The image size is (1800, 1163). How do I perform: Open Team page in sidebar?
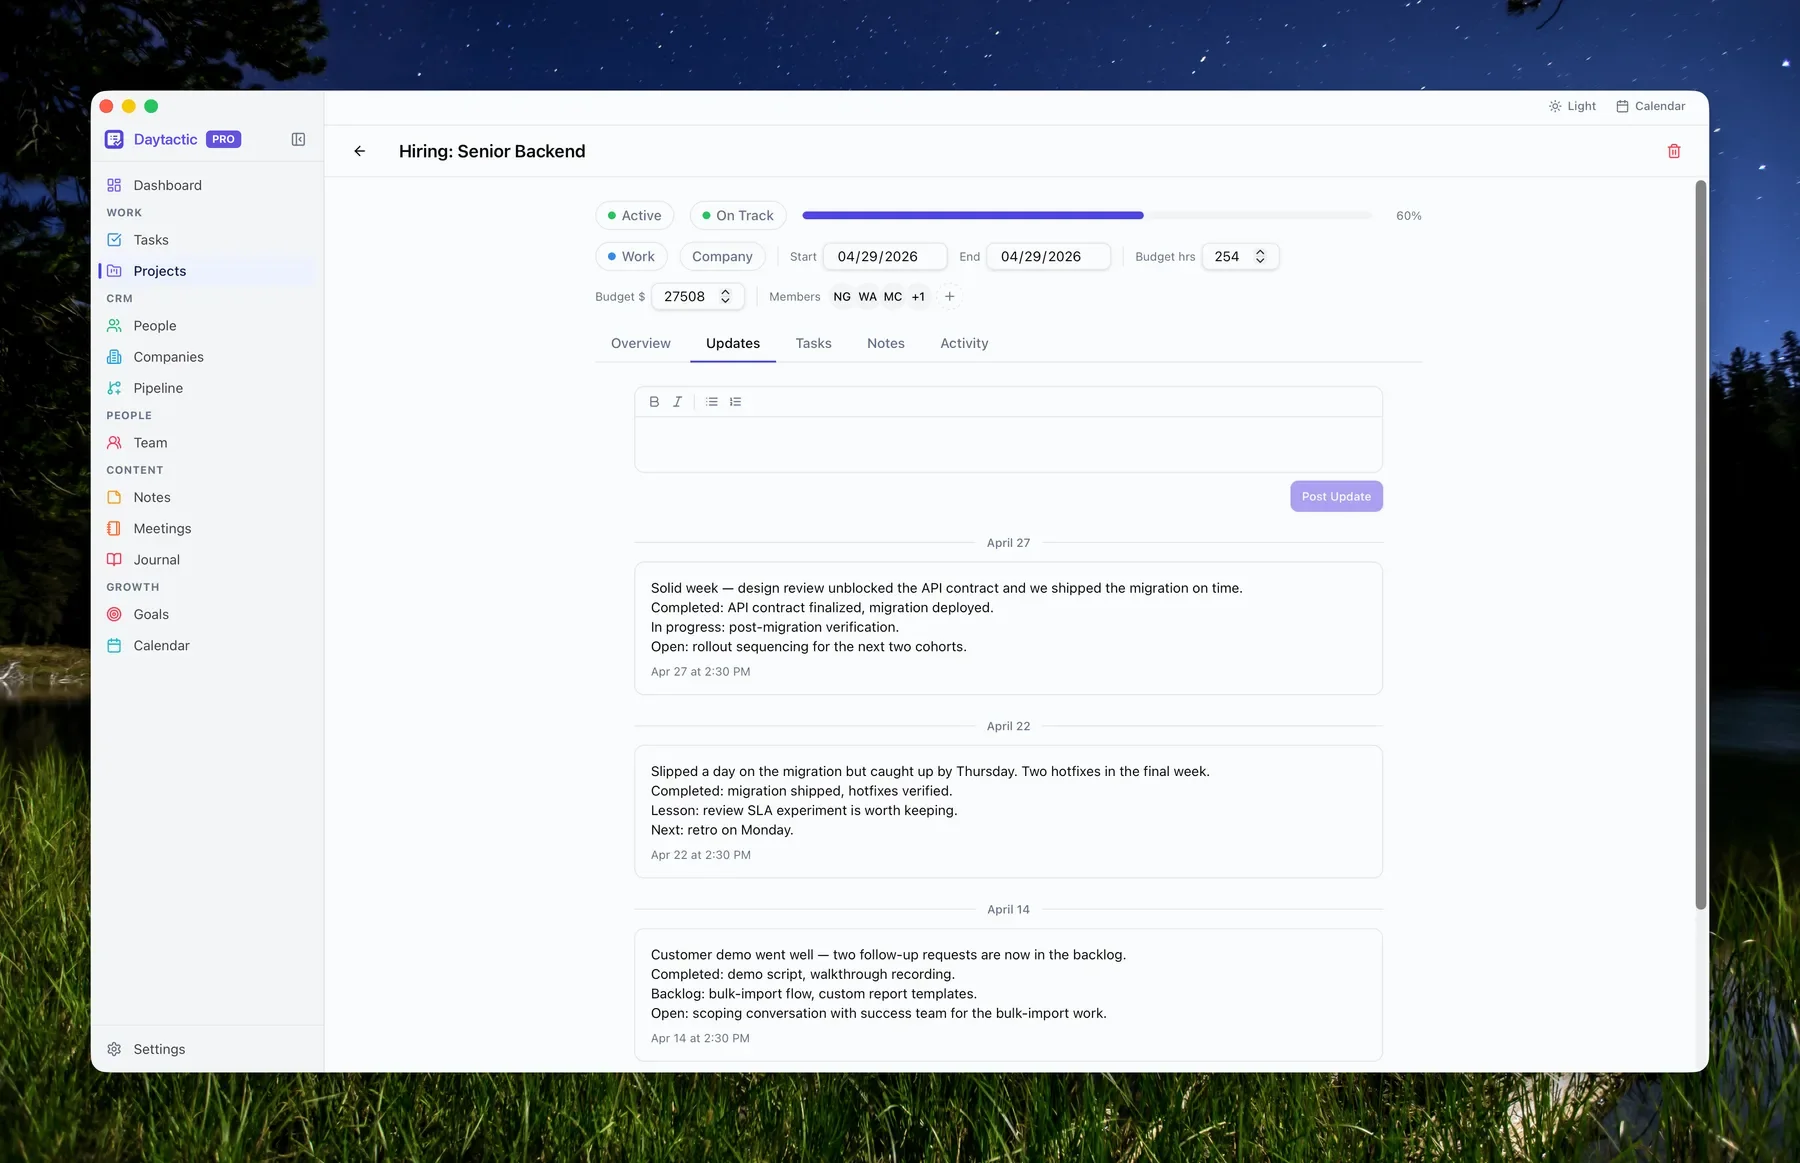pyautogui.click(x=207, y=443)
